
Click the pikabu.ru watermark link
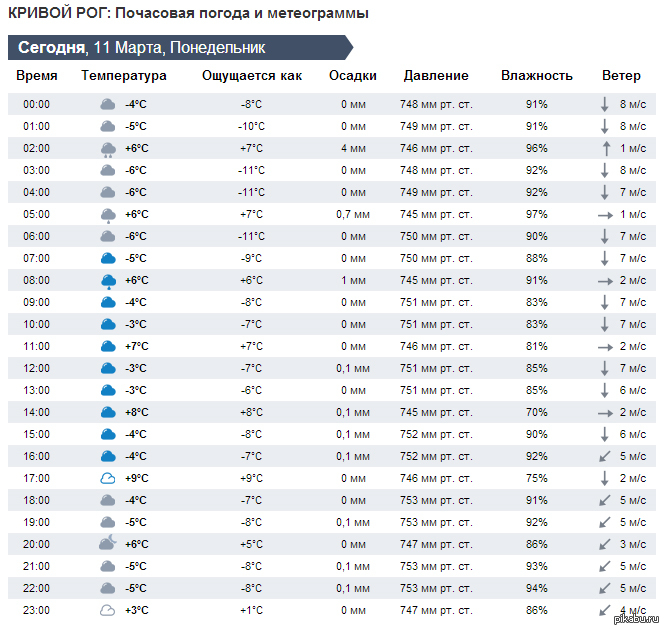coord(636,619)
